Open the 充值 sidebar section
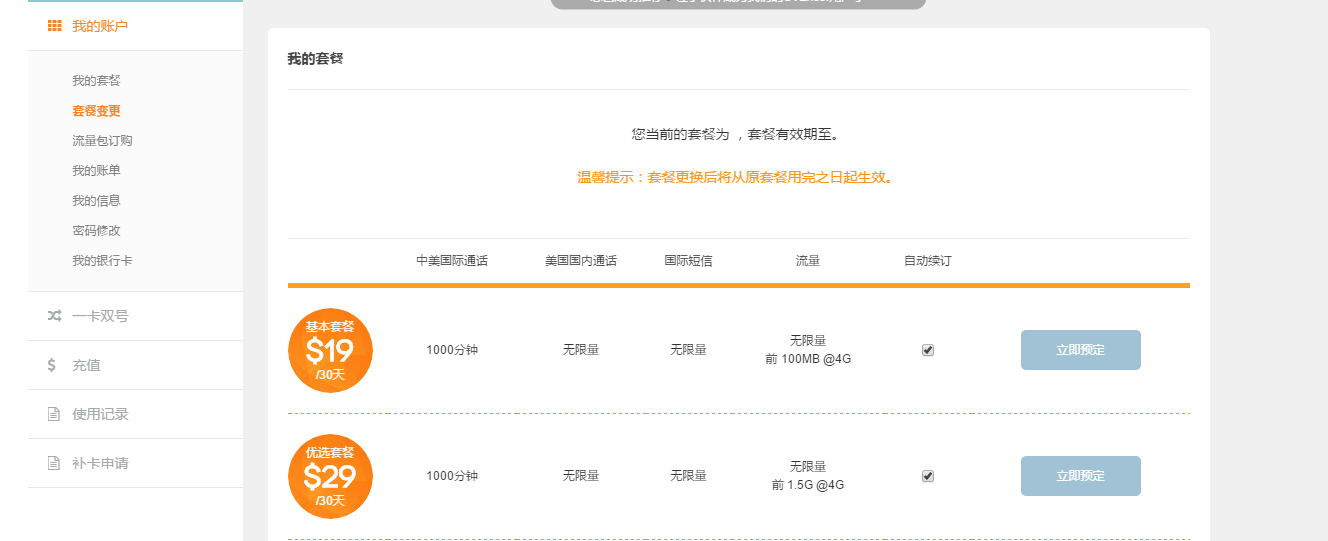Screen dimensions: 1328x541 pyautogui.click(x=86, y=365)
